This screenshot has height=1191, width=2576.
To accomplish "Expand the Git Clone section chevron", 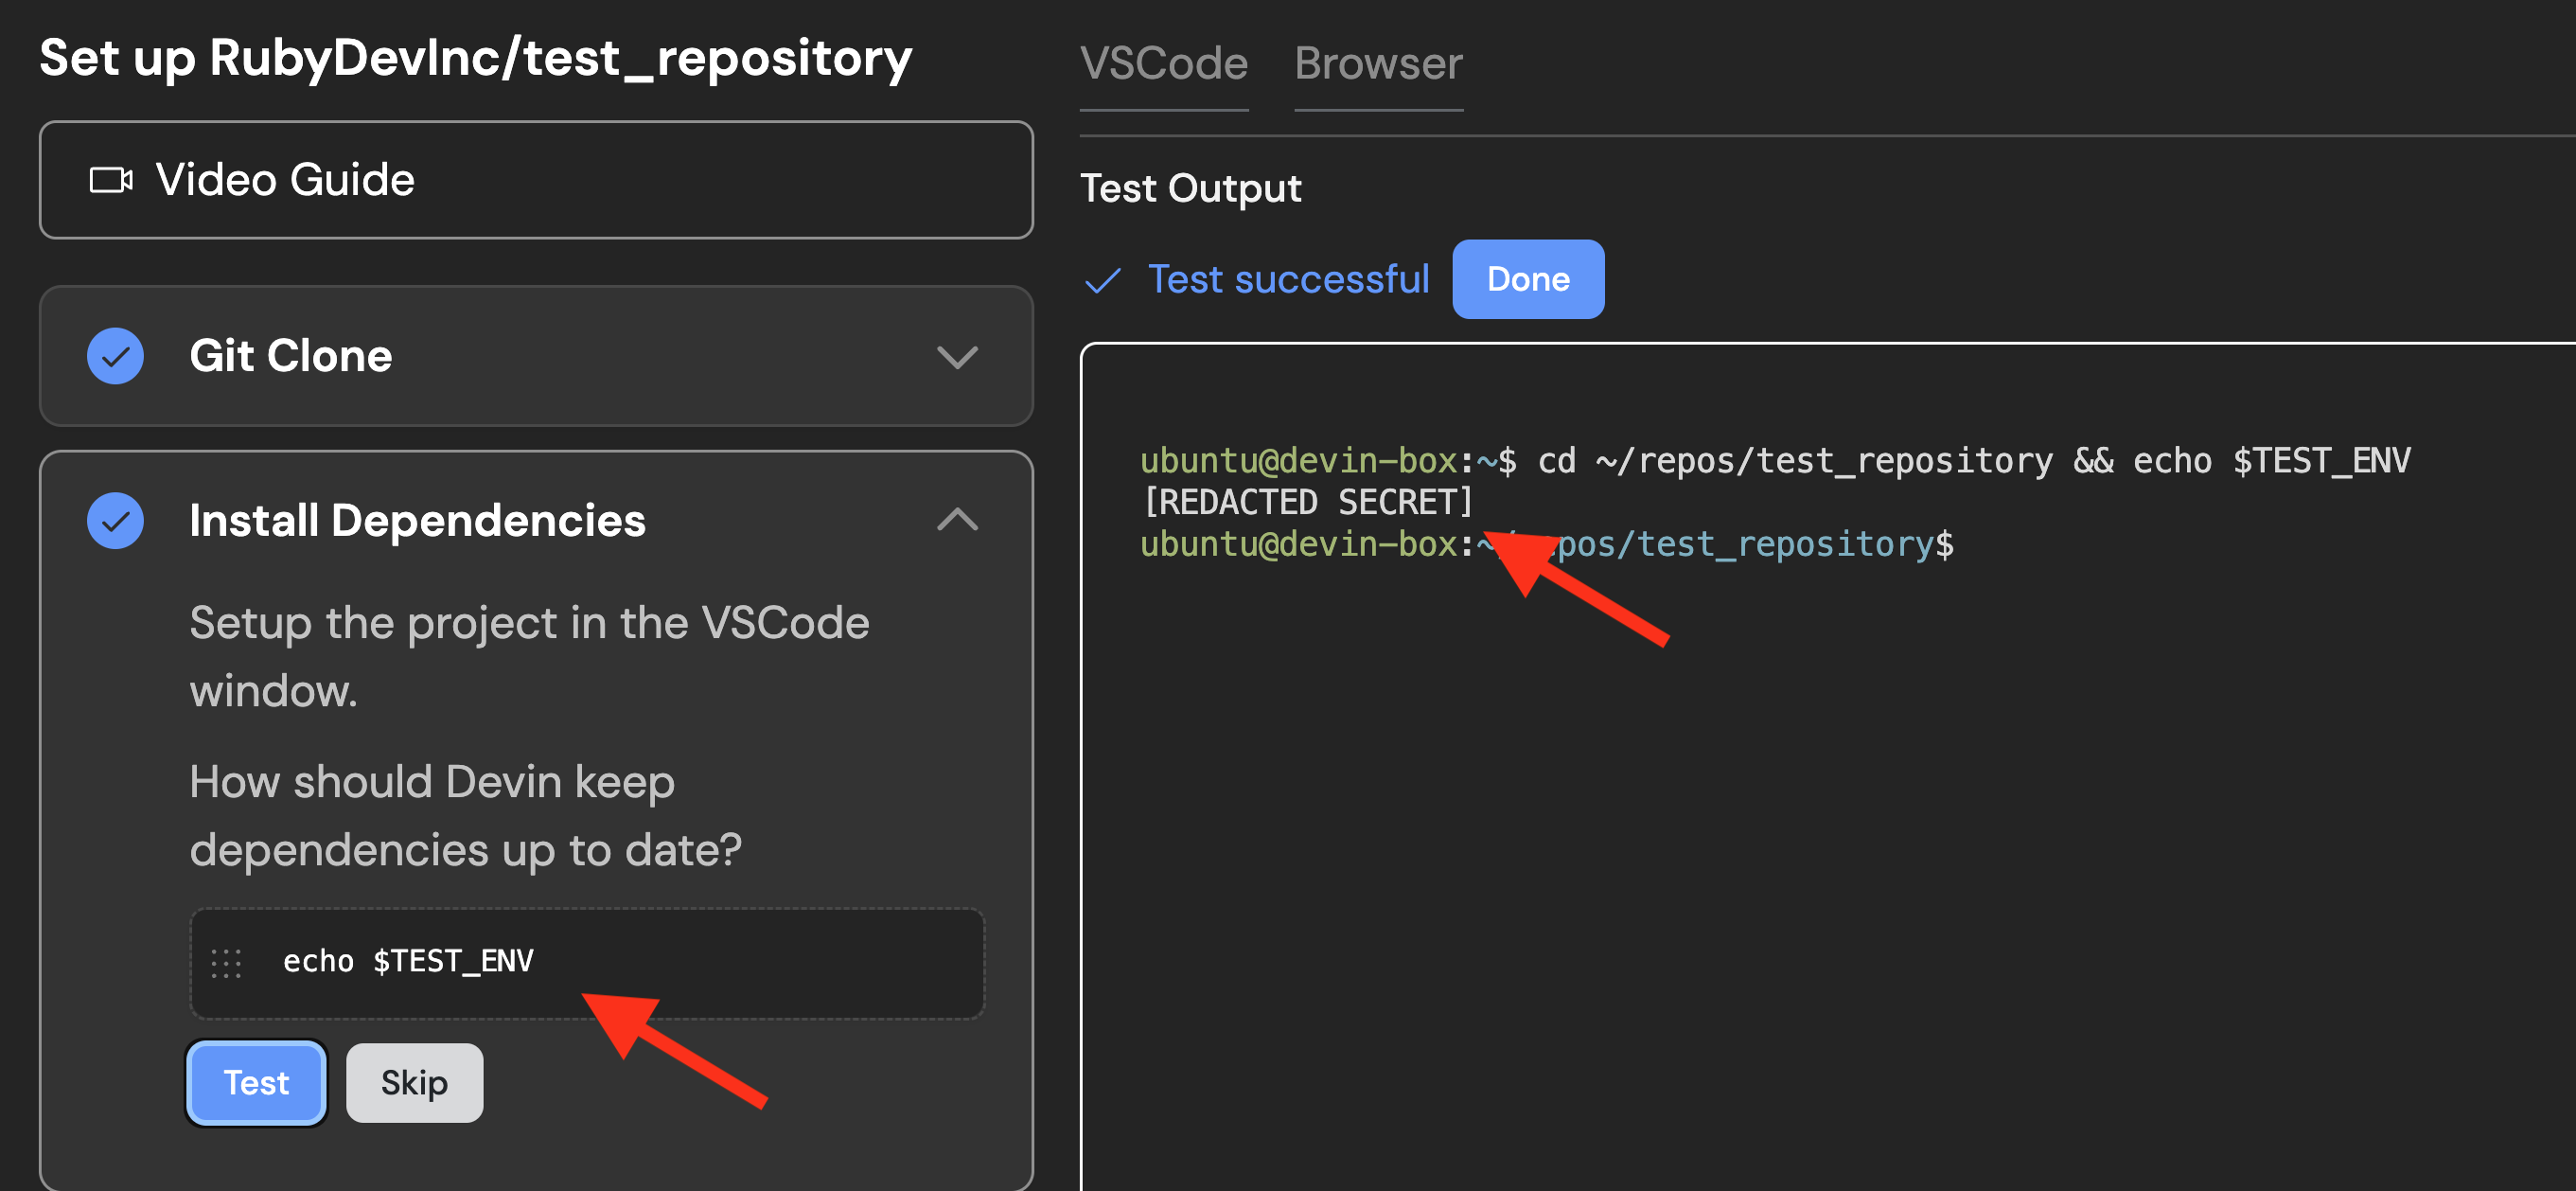I will click(x=956, y=357).
